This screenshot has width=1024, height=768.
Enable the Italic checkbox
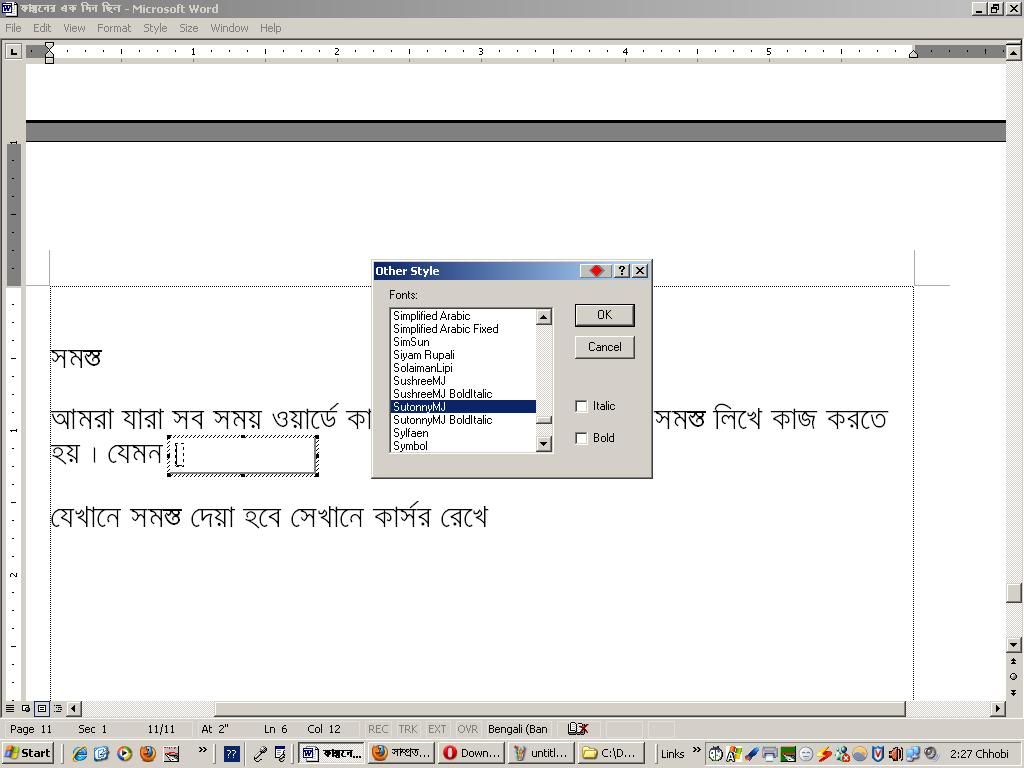581,406
